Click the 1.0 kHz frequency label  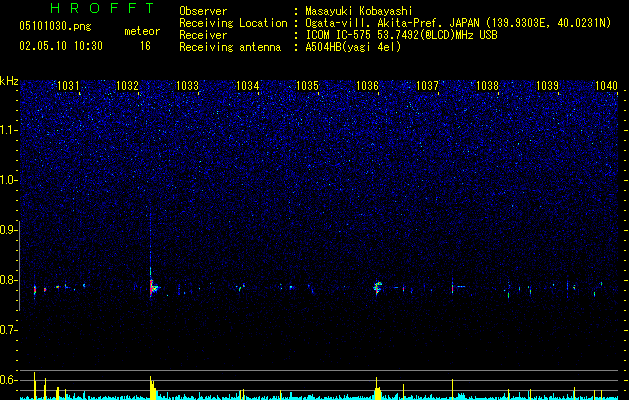(x=8, y=180)
